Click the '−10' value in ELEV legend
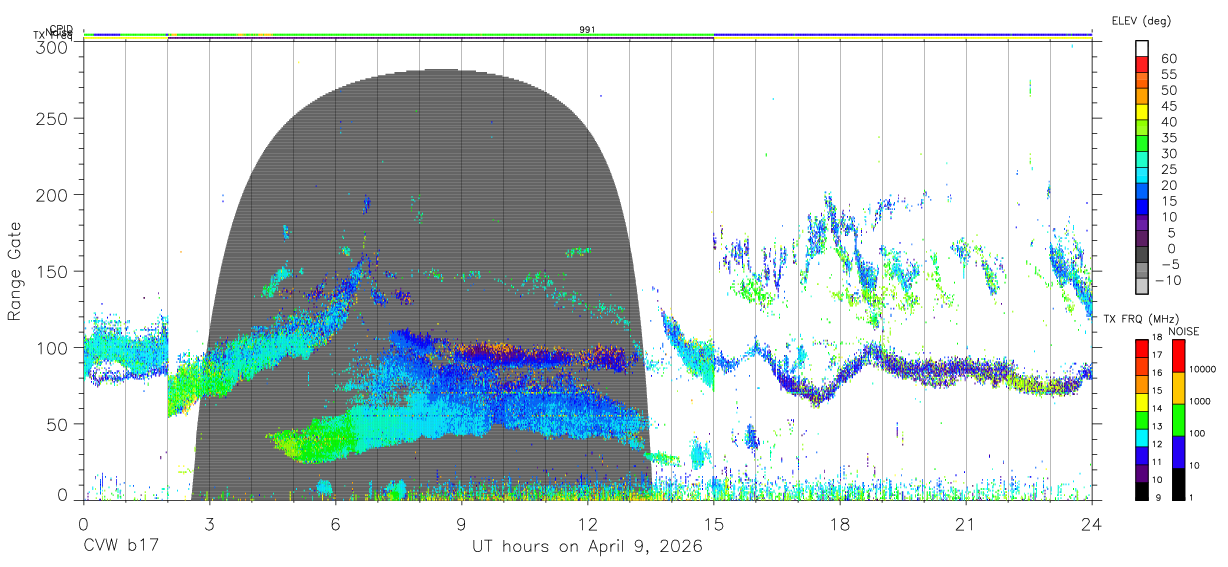This screenshot has width=1228, height=567. [x=1166, y=280]
